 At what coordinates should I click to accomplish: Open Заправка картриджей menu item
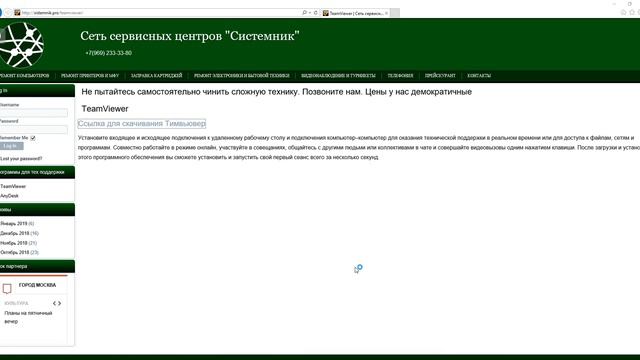point(156,76)
